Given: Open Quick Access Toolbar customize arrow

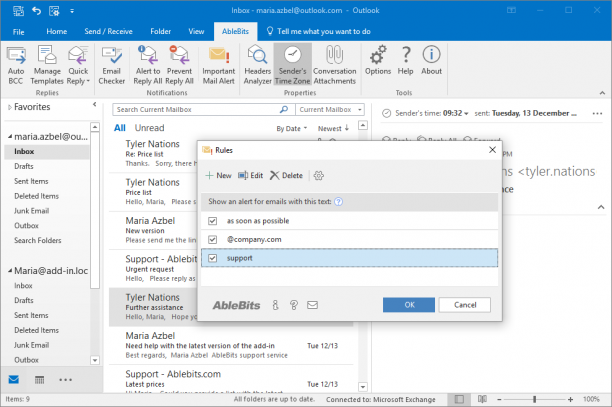Looking at the screenshot, I should [x=72, y=11].
